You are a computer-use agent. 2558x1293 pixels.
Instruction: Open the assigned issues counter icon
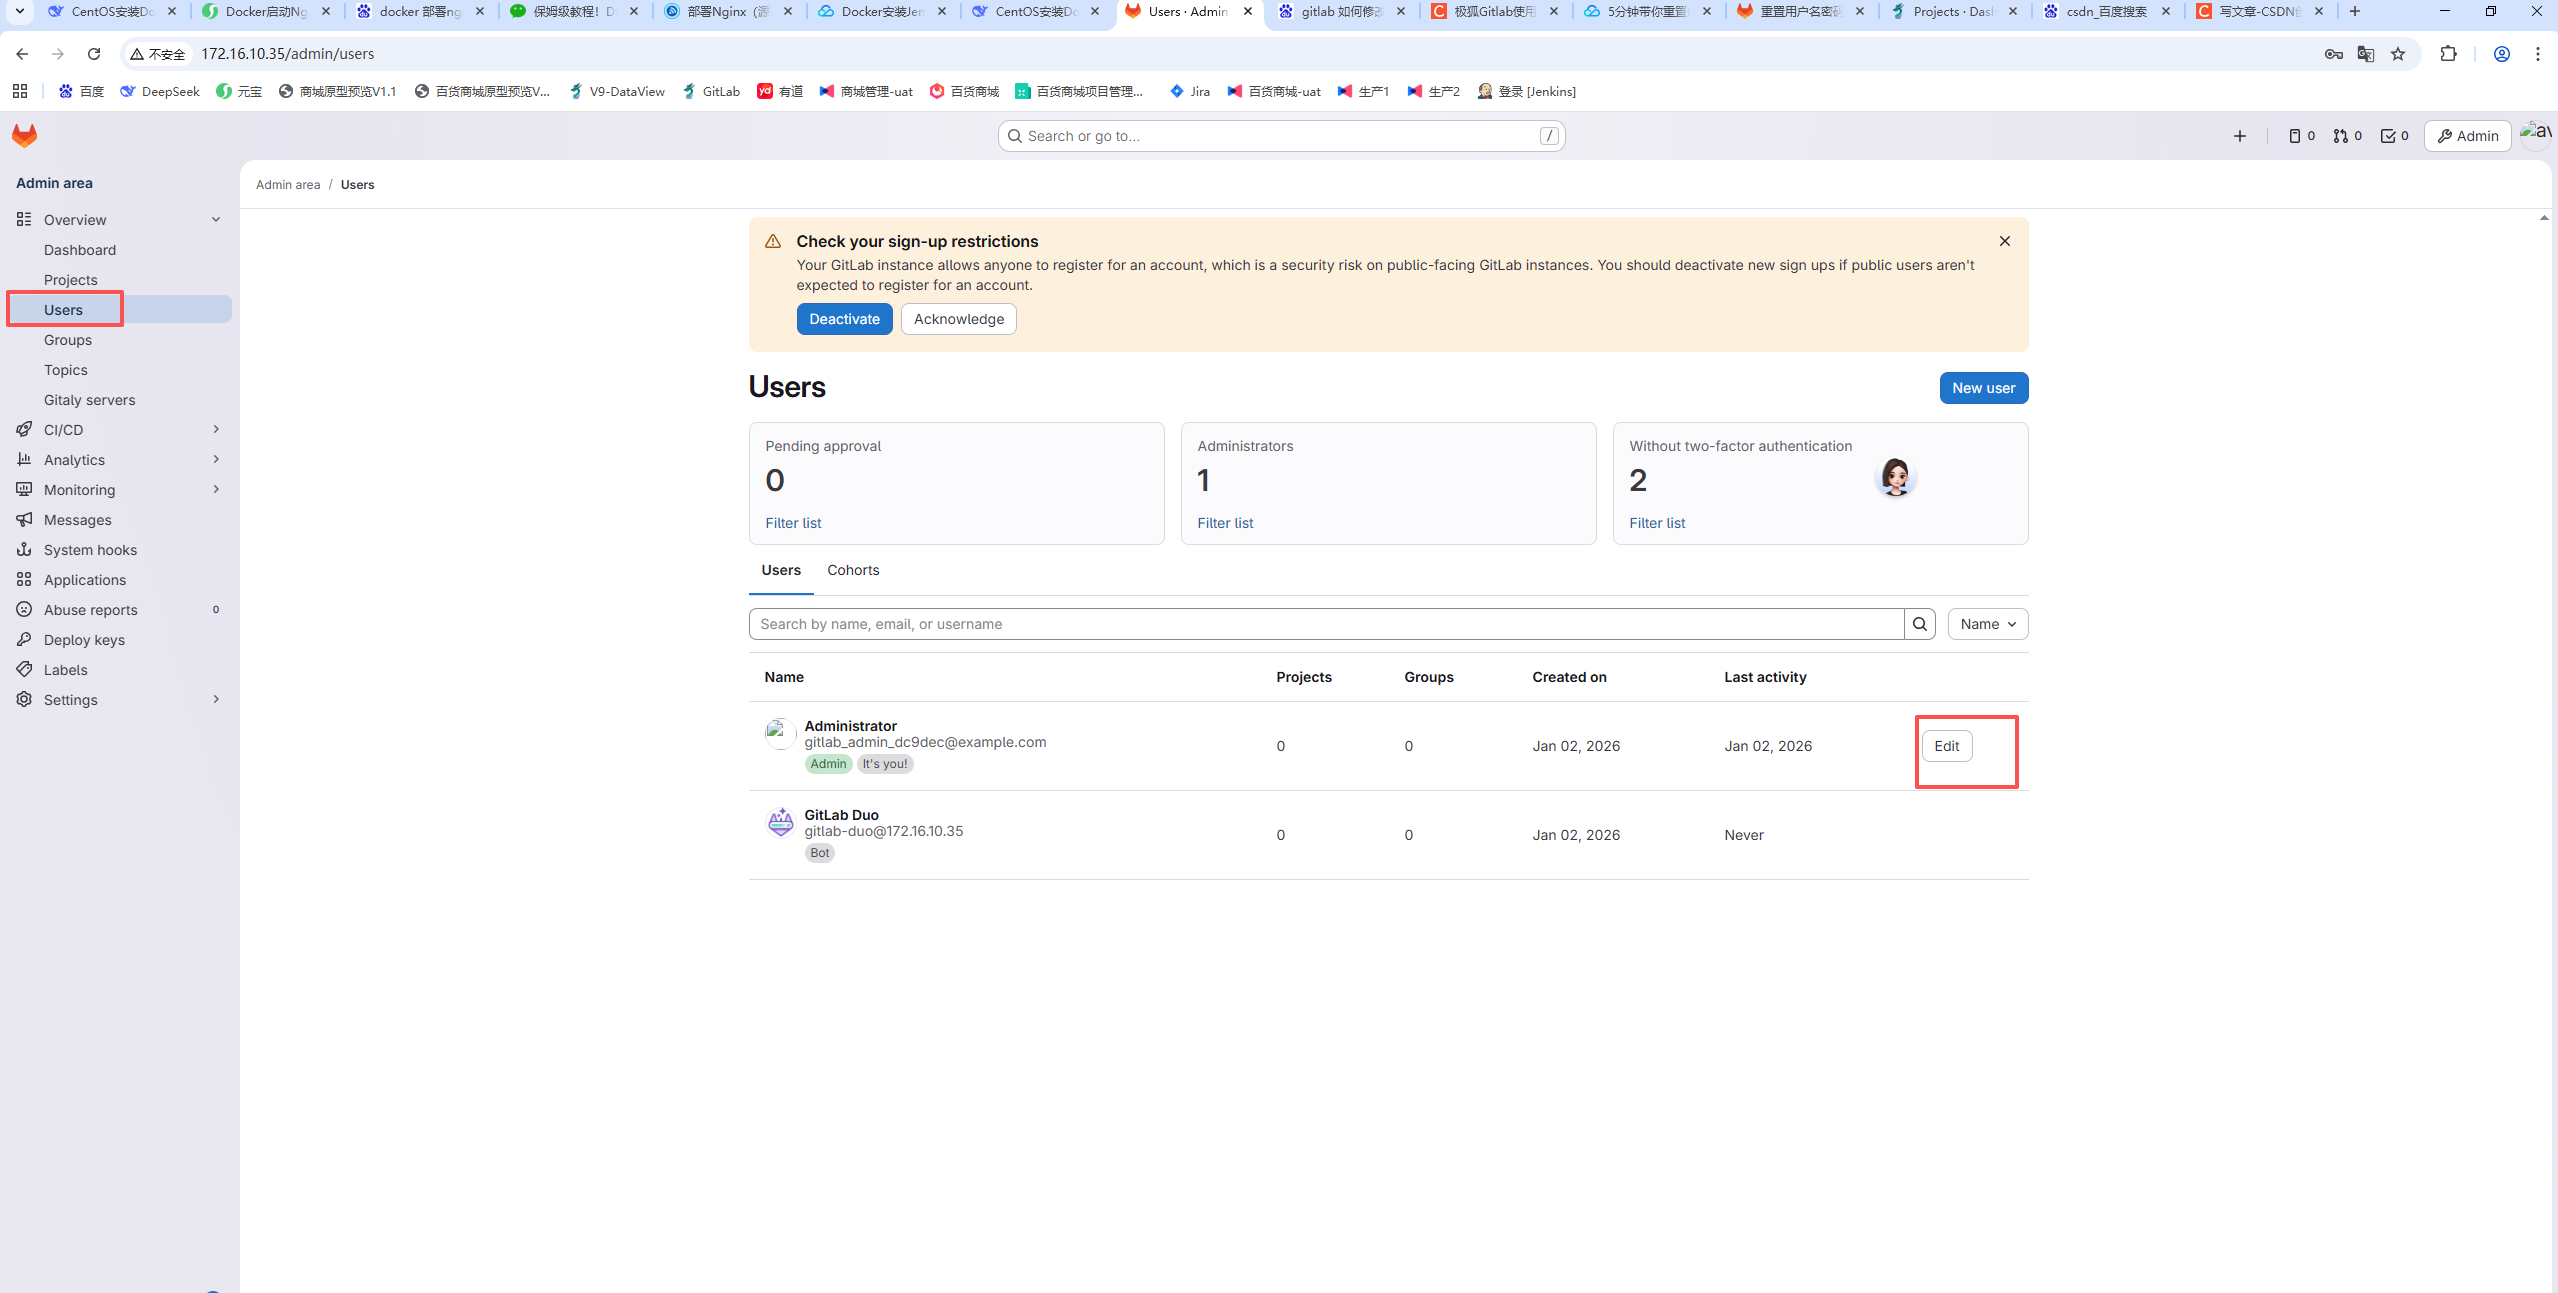coord(2300,136)
